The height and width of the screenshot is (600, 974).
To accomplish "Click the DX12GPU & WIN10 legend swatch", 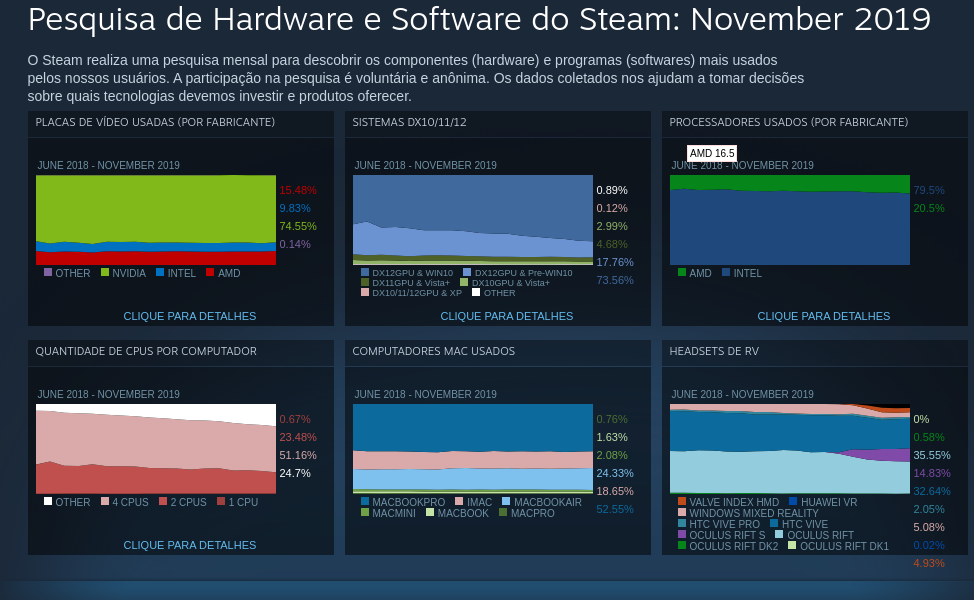I will pyautogui.click(x=365, y=272).
